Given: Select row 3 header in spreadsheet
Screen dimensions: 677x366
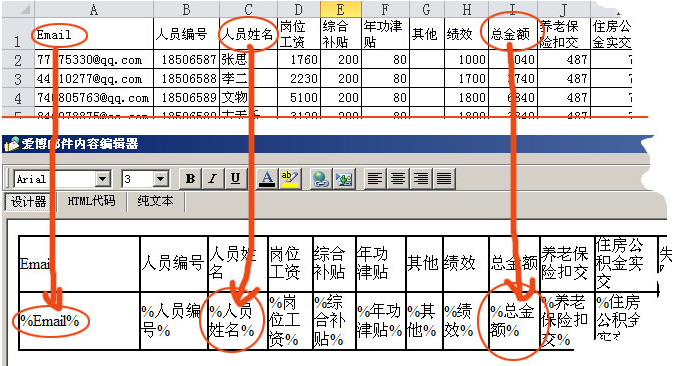Looking at the screenshot, I should click(18, 79).
